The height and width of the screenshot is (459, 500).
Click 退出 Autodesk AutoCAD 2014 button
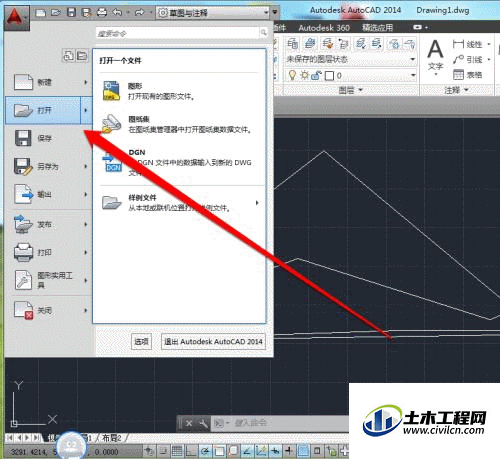point(213,342)
